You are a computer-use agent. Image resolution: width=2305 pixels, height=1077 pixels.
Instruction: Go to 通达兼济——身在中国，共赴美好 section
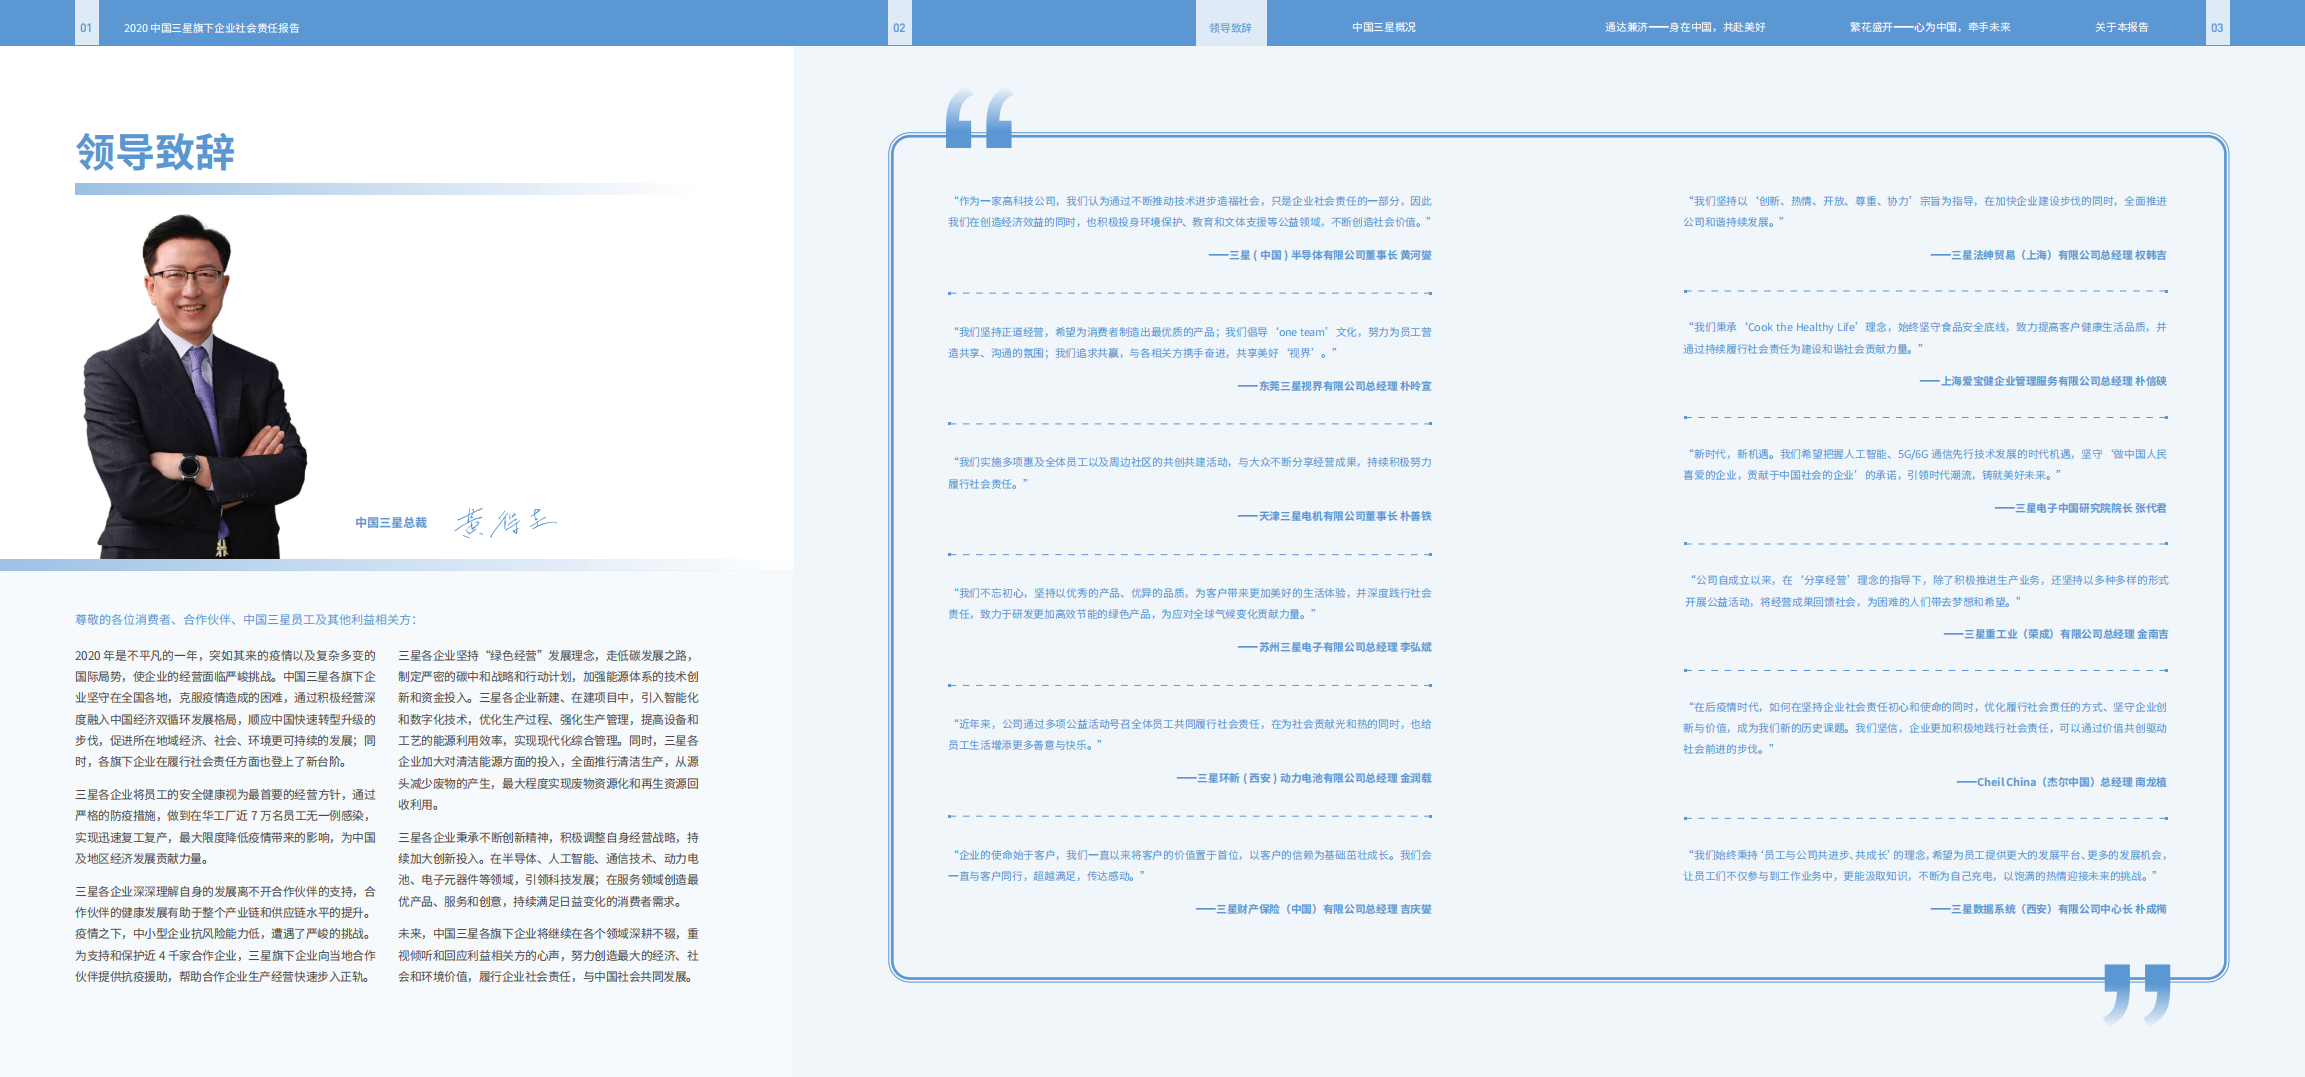[1684, 28]
